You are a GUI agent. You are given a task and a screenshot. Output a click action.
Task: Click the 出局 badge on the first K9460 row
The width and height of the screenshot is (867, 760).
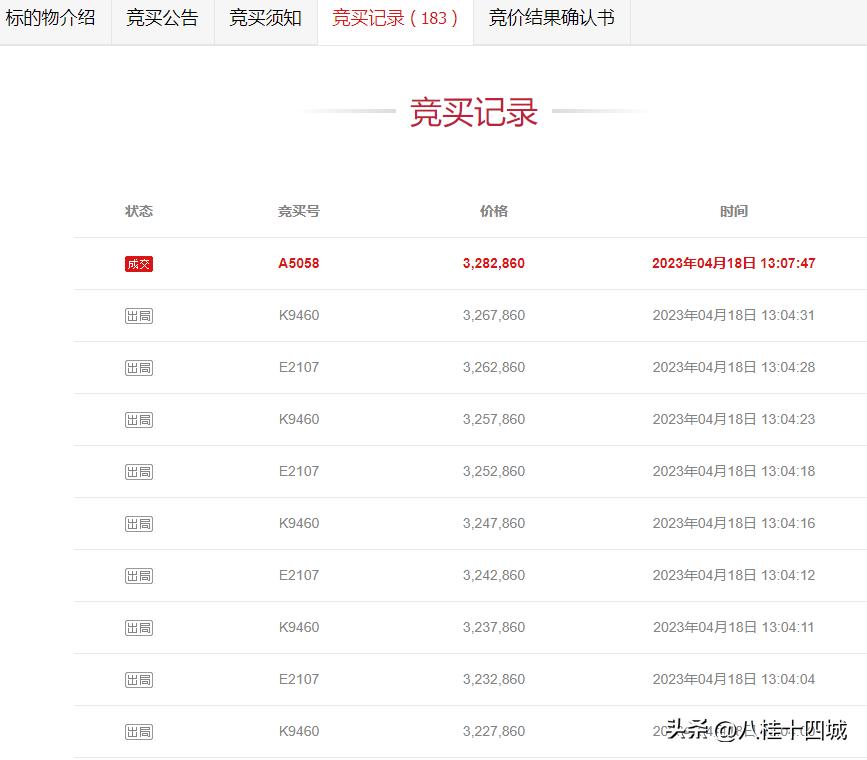coord(139,315)
